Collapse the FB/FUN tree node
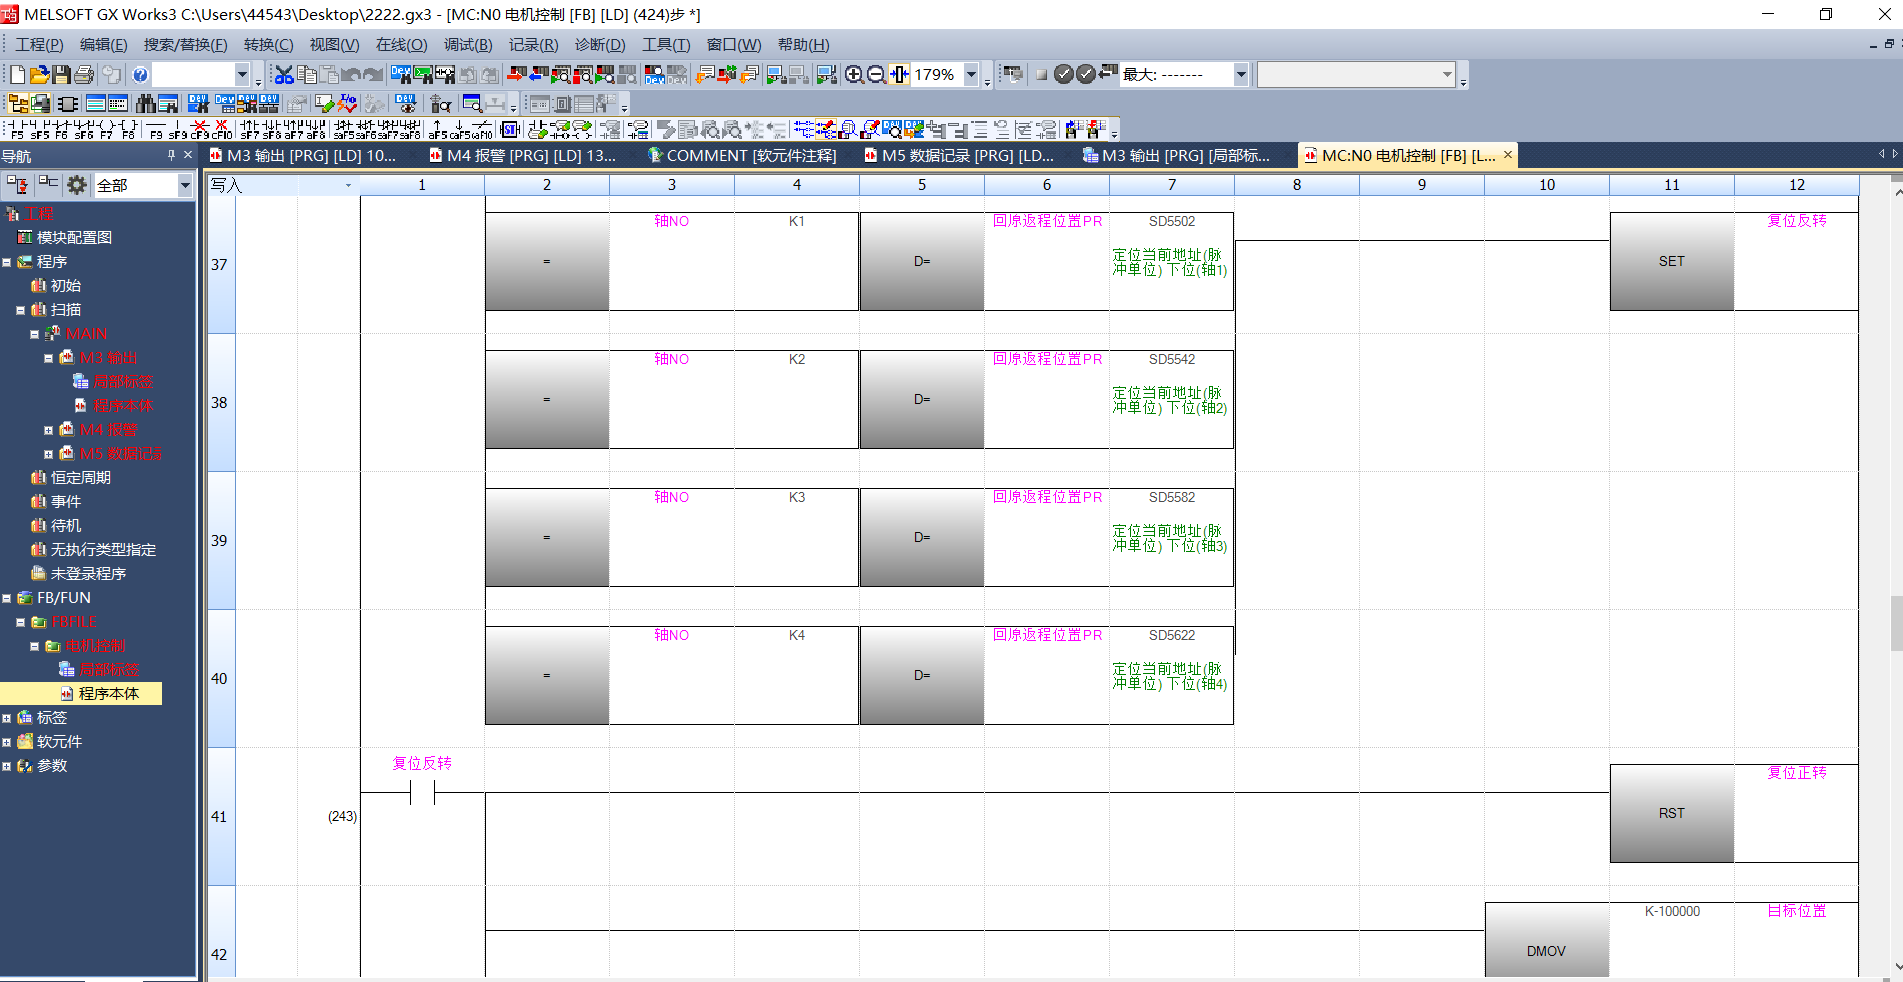The height and width of the screenshot is (982, 1903). coord(7,598)
